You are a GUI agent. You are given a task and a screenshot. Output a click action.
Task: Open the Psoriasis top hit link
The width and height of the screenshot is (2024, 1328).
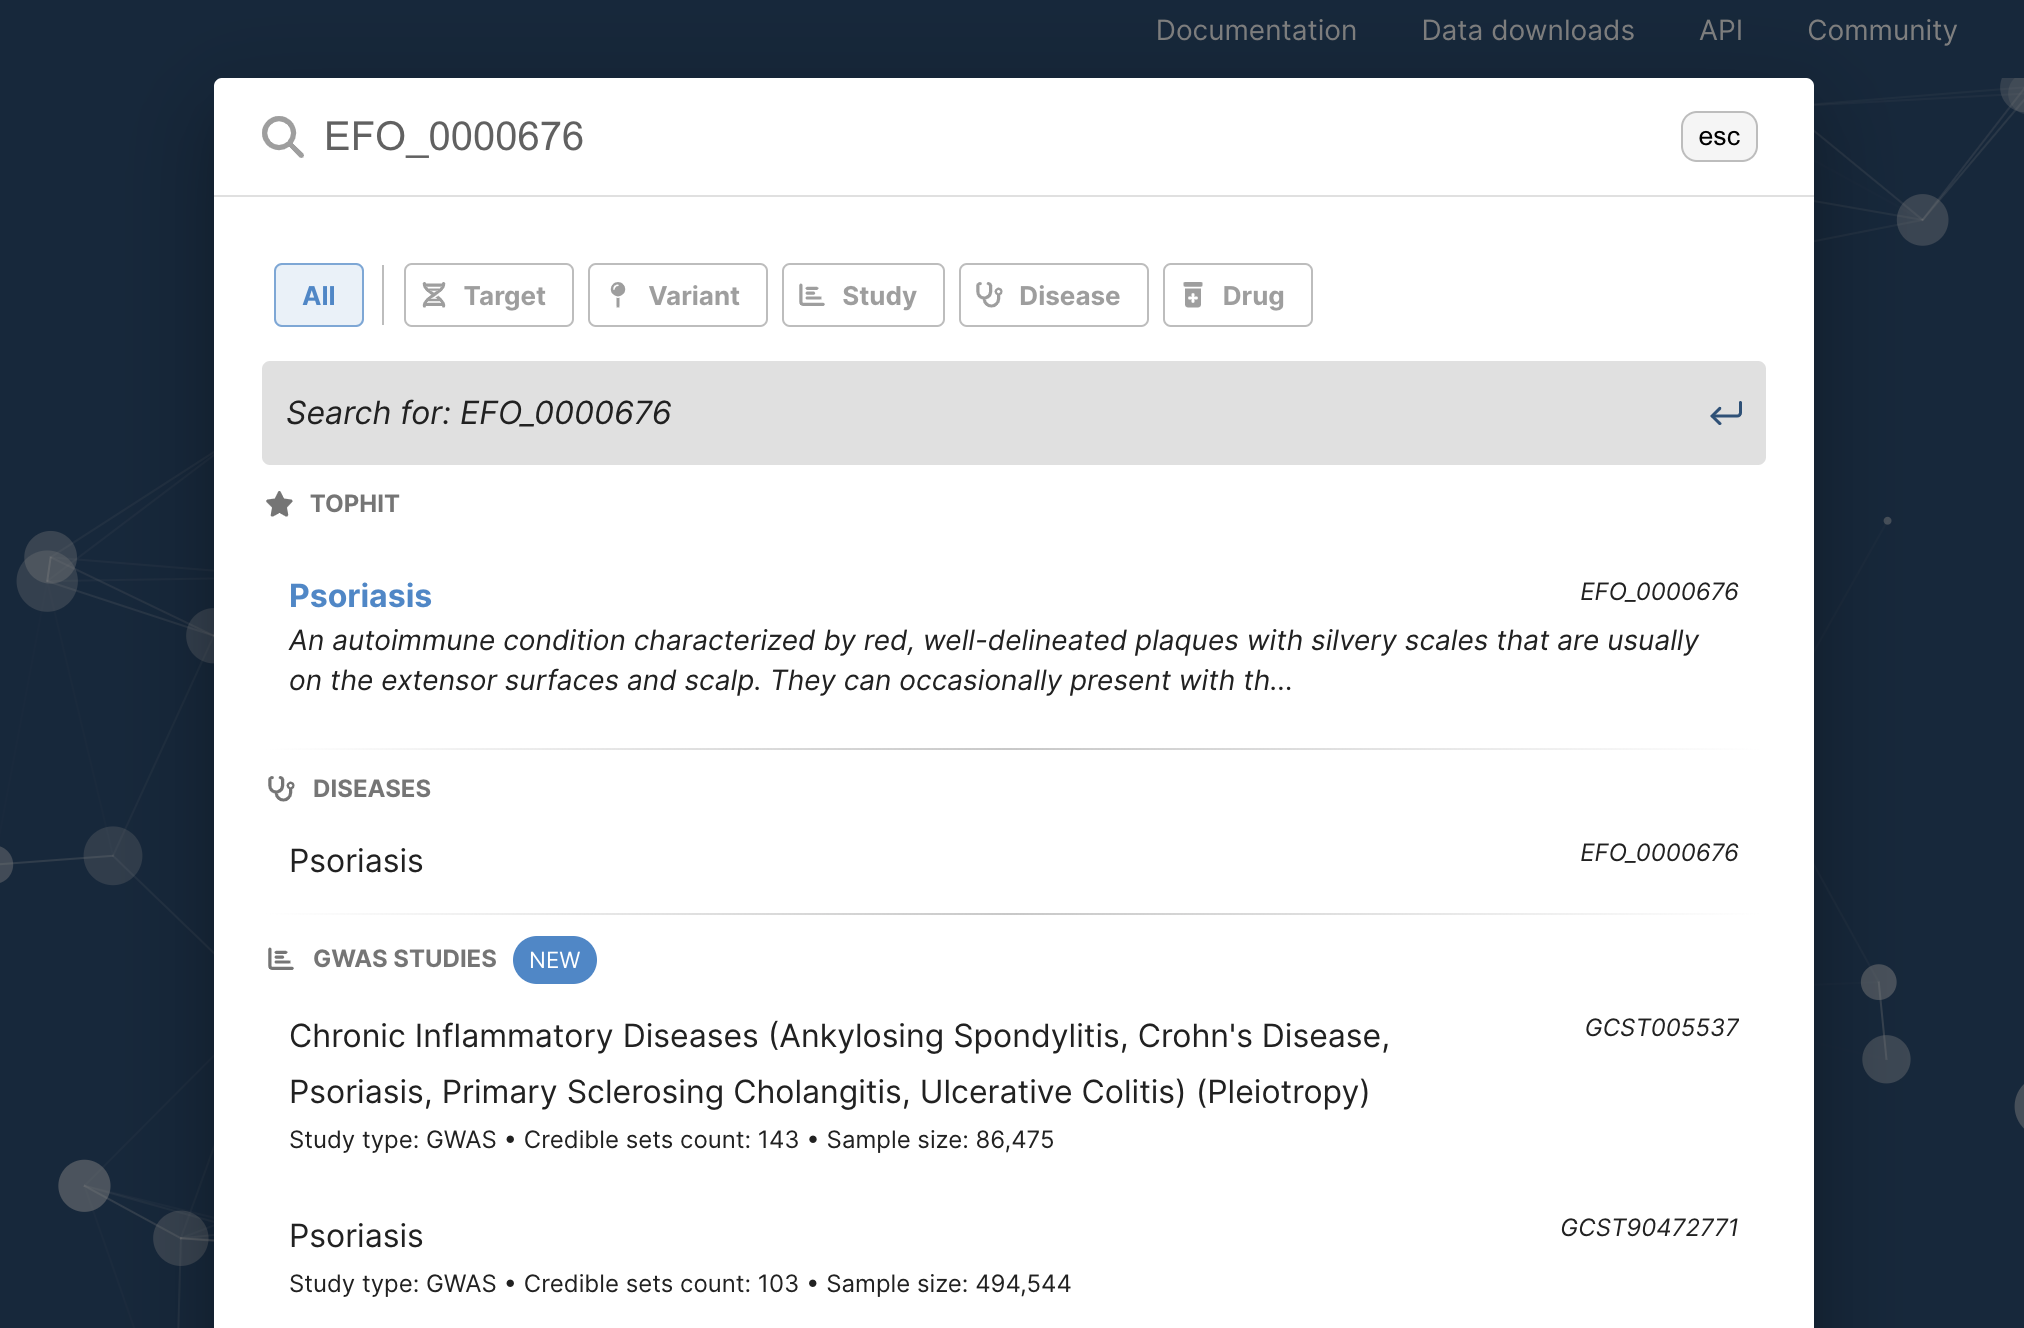(x=360, y=596)
